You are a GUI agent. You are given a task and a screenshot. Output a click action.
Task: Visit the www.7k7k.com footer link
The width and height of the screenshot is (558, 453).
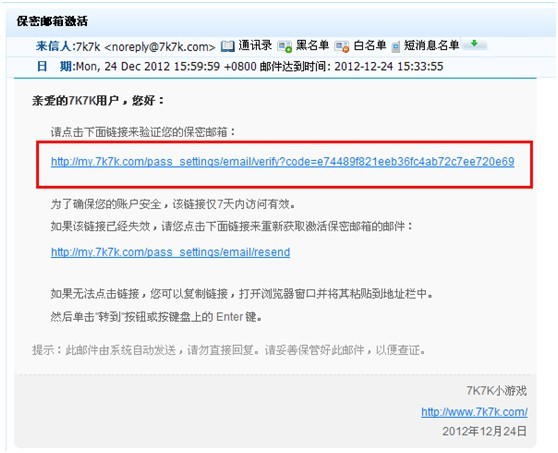click(x=474, y=412)
